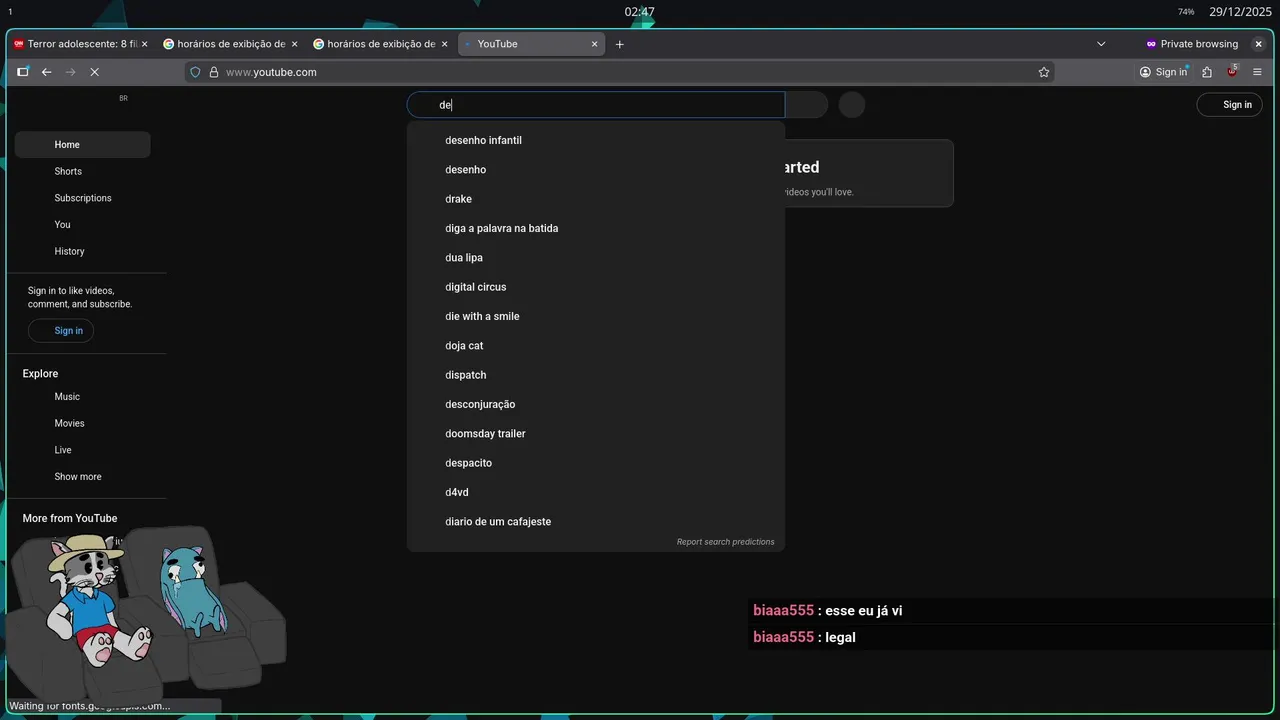Choose suggestion drake
This screenshot has width=1280, height=720.
coord(596,199)
